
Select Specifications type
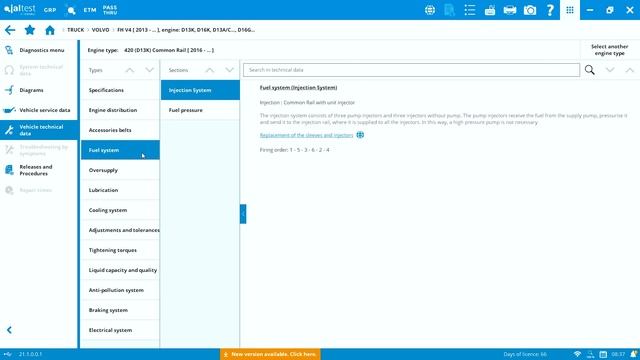[x=120, y=90]
